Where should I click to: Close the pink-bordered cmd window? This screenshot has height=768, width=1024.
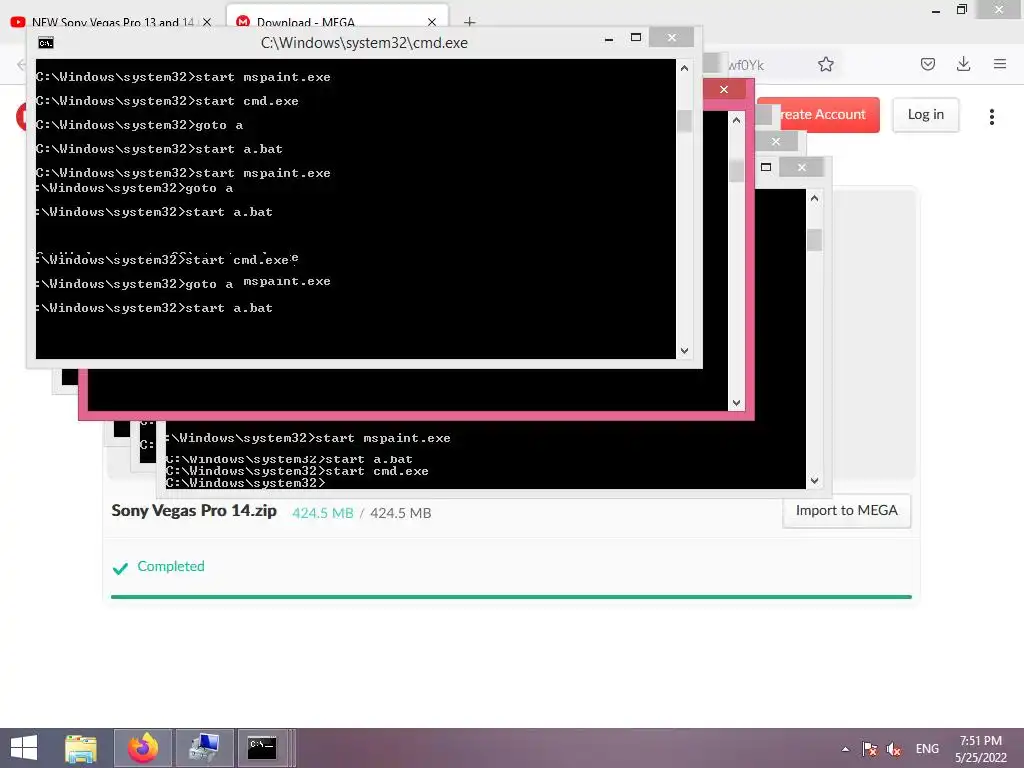(724, 89)
